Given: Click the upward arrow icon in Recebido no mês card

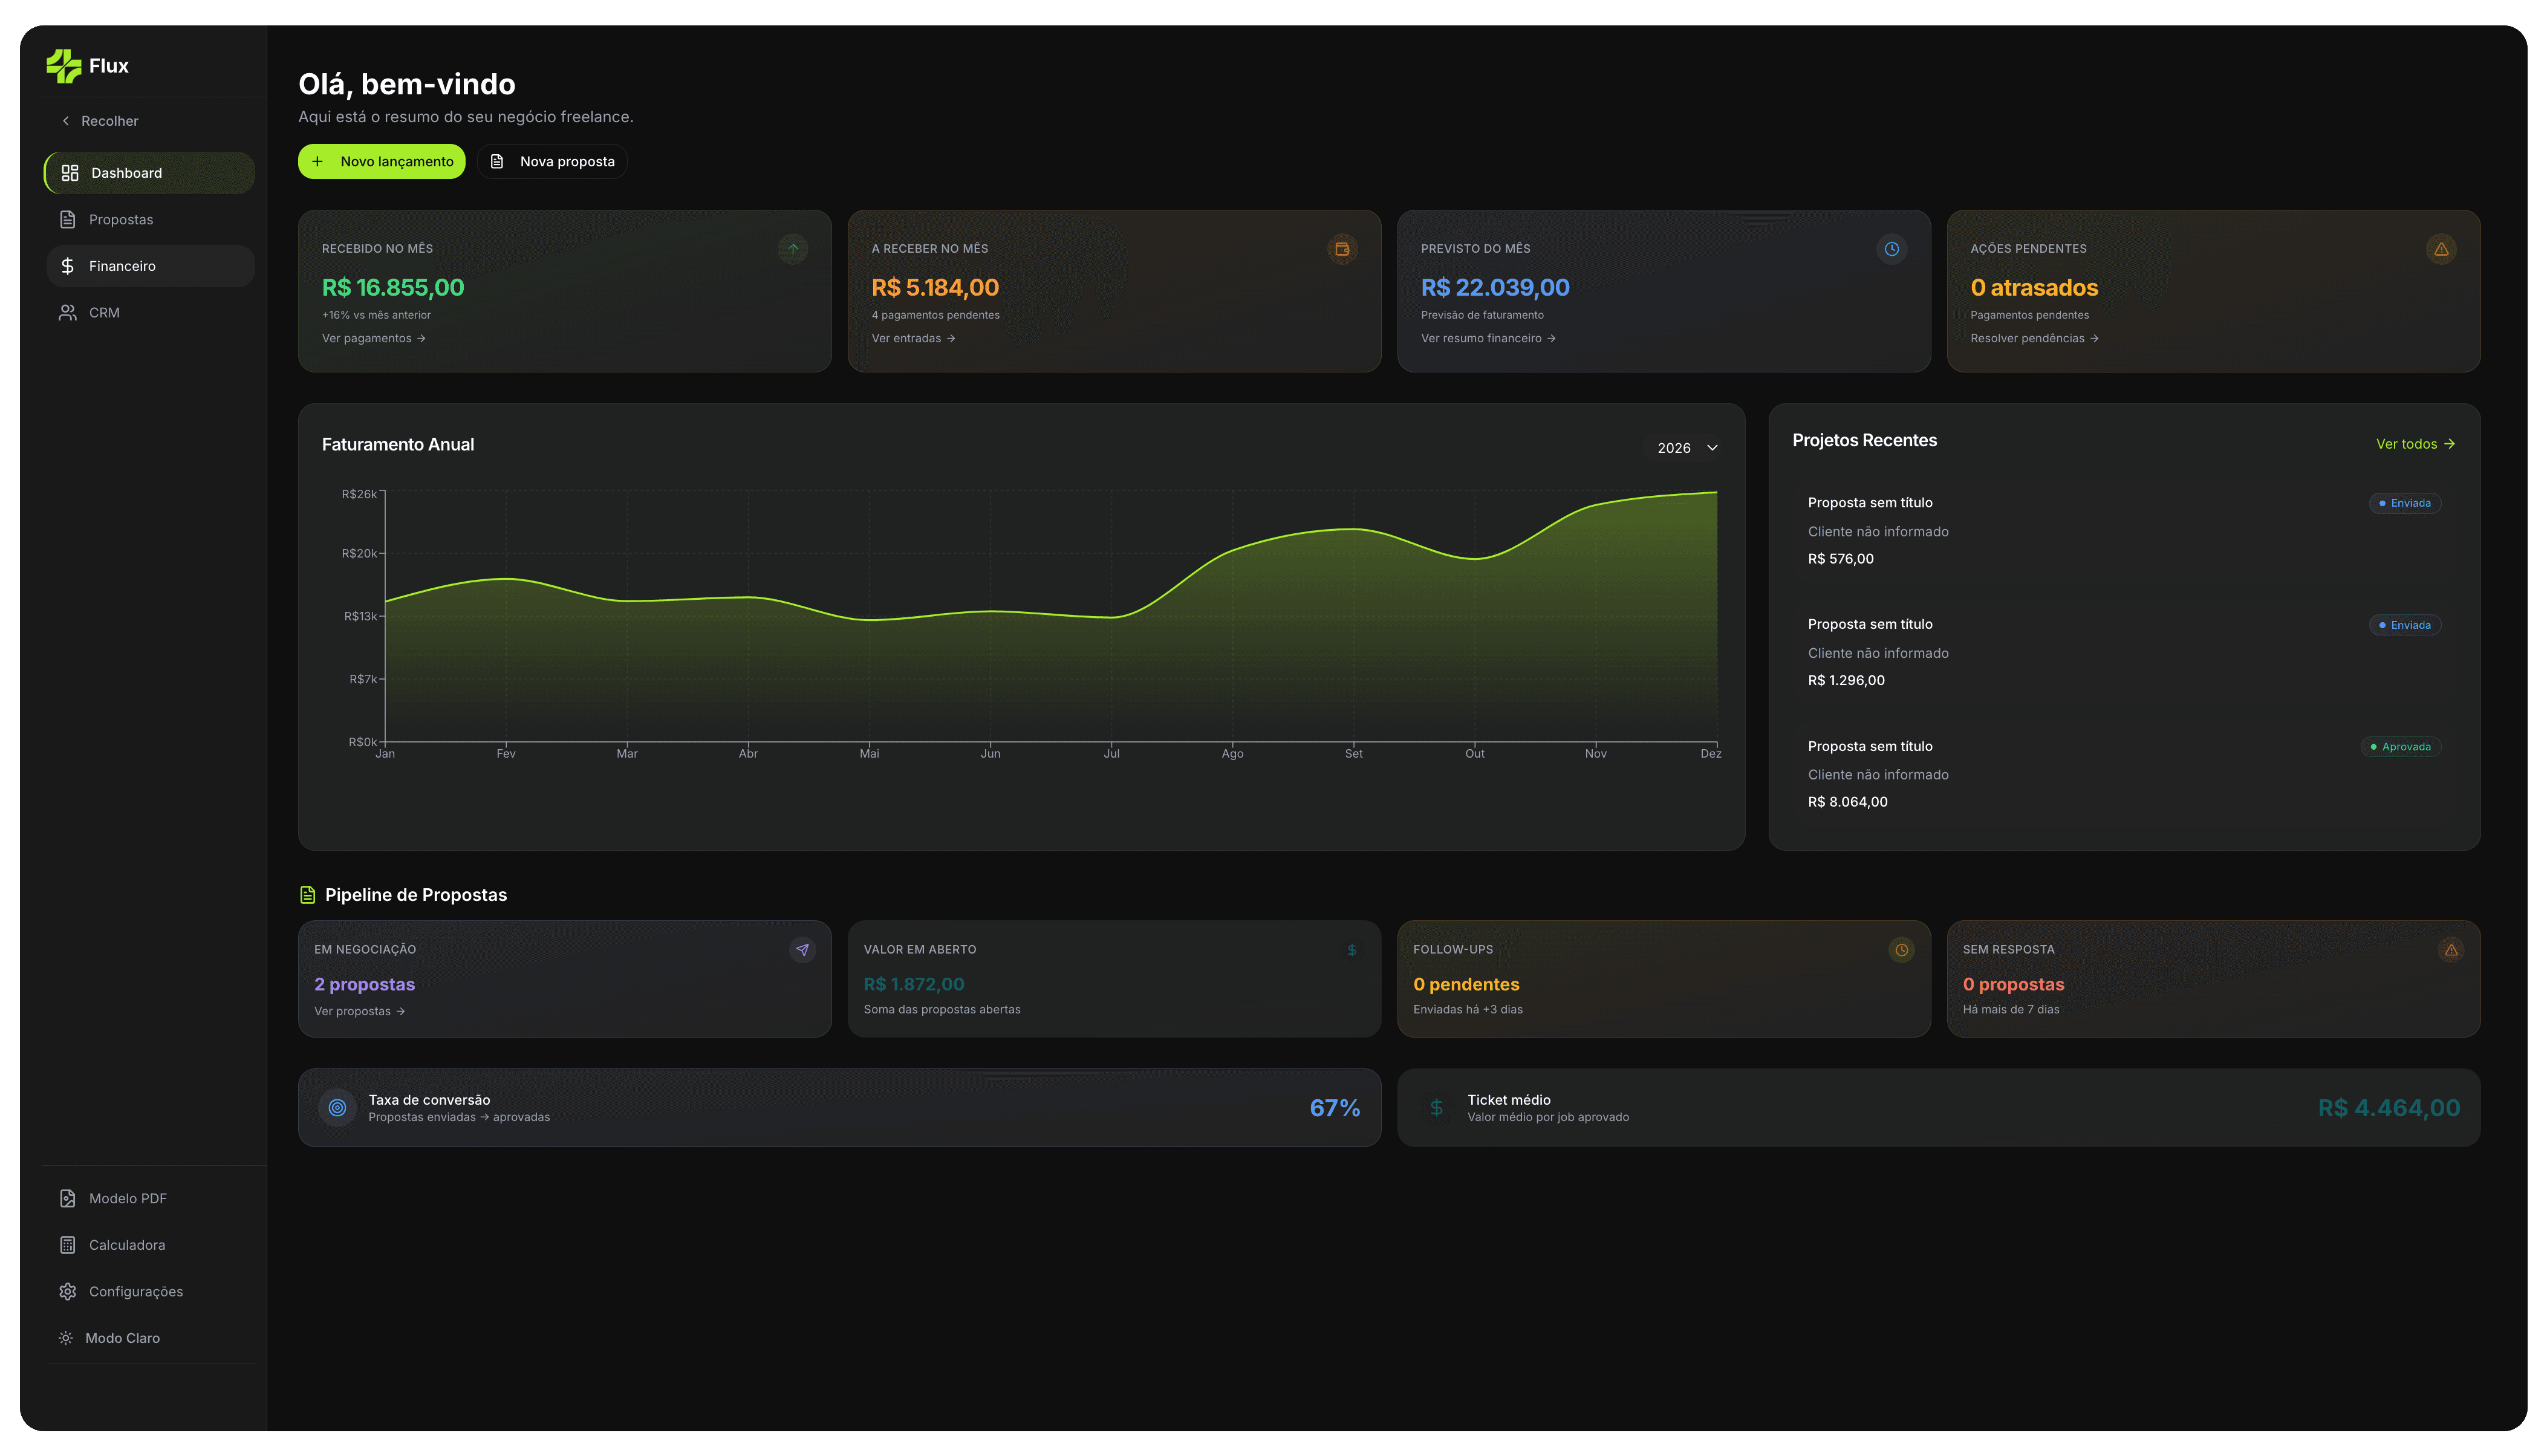Looking at the screenshot, I should tap(792, 249).
